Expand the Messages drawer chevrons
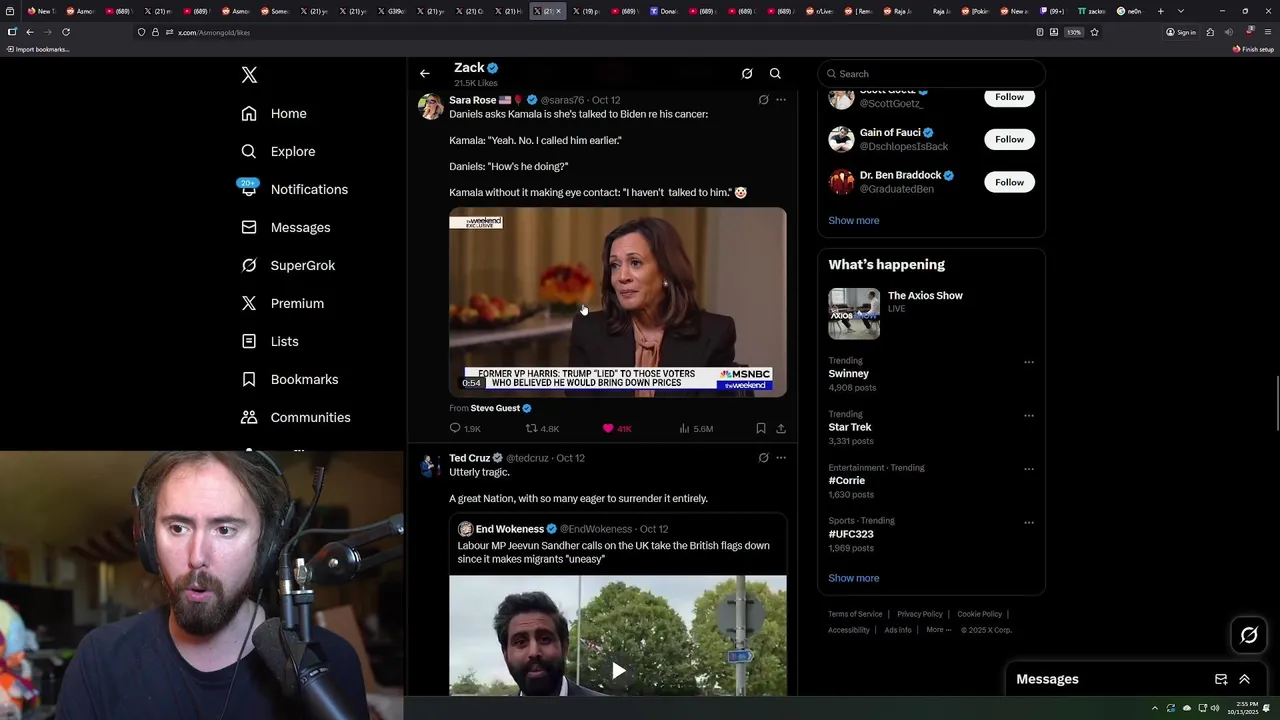1280x720 pixels. pyautogui.click(x=1245, y=679)
